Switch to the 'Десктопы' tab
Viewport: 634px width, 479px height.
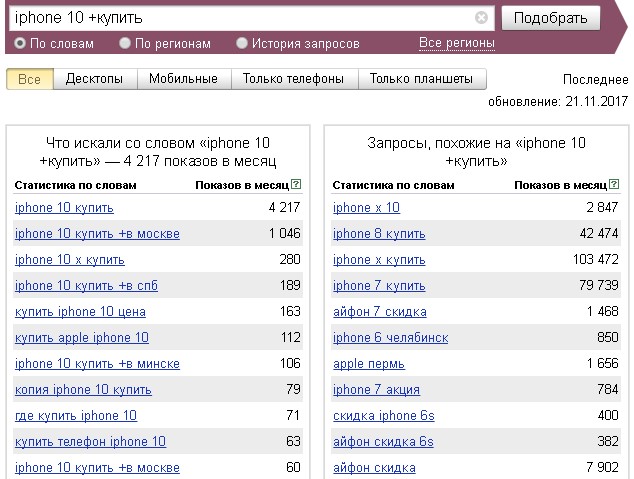tap(95, 79)
